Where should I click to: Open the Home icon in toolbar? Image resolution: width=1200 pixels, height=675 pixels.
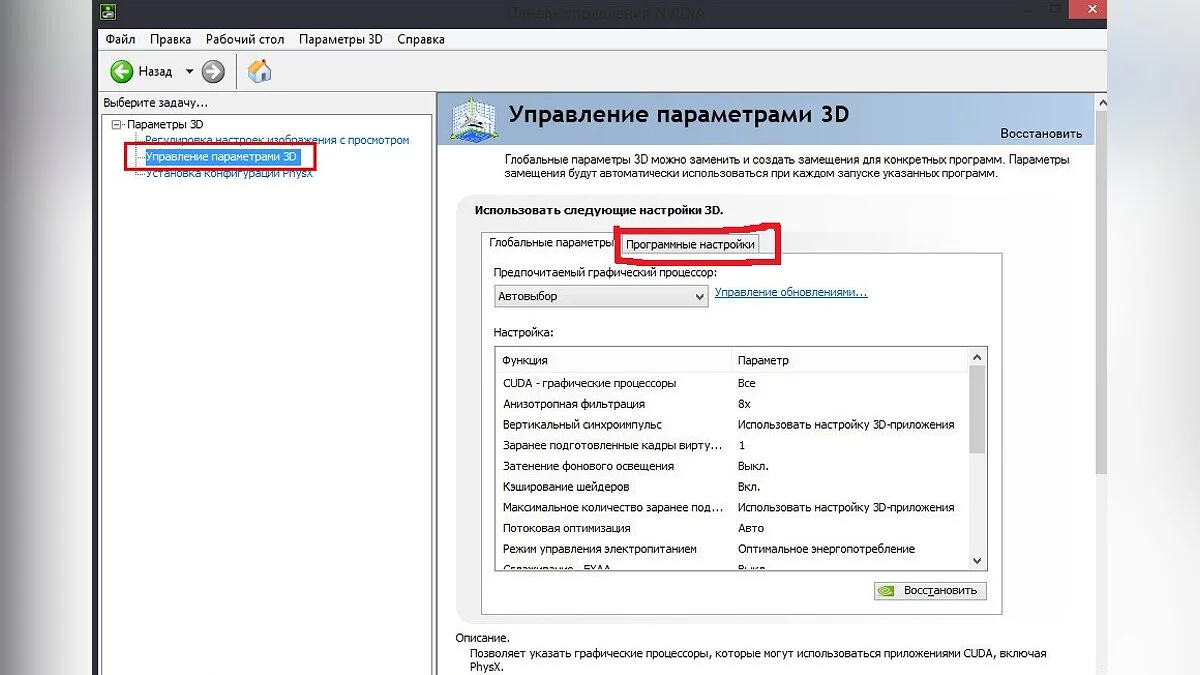tap(259, 71)
